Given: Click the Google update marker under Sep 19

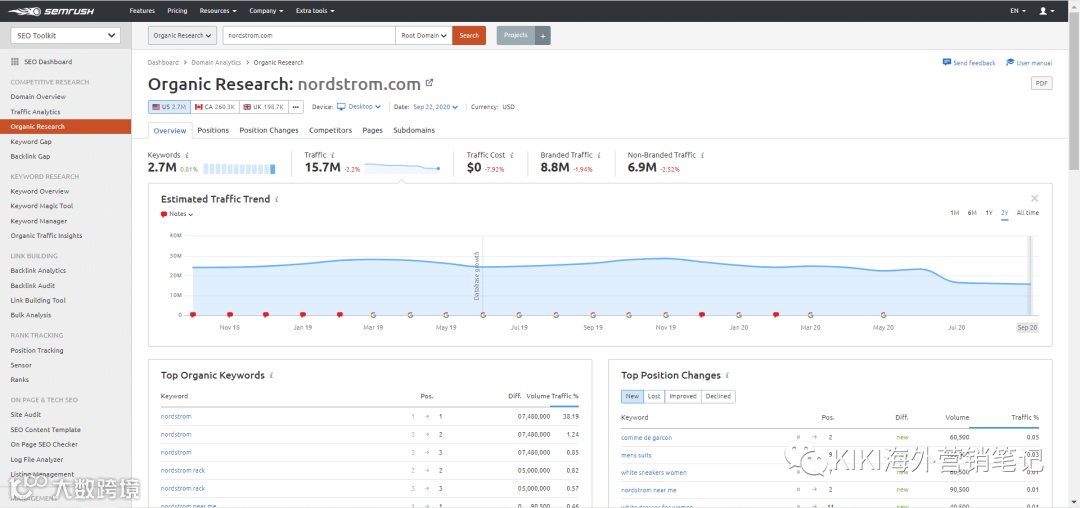Looking at the screenshot, I should click(592, 315).
